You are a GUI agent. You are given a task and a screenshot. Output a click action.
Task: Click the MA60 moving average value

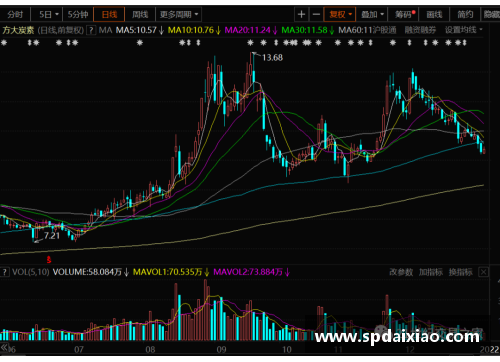355,30
